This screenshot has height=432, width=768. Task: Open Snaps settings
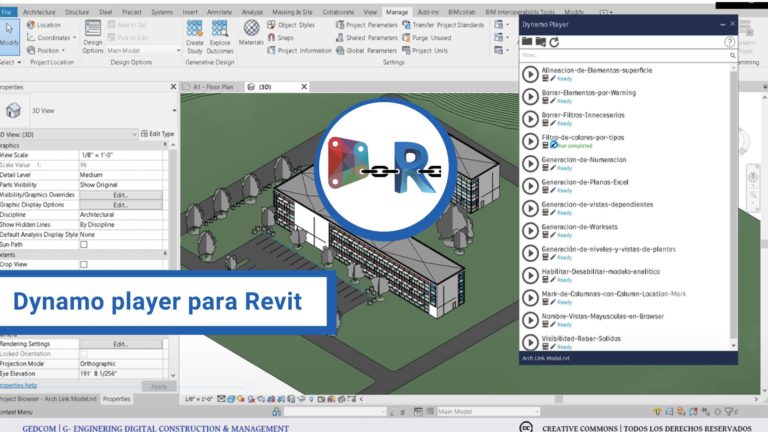281,38
